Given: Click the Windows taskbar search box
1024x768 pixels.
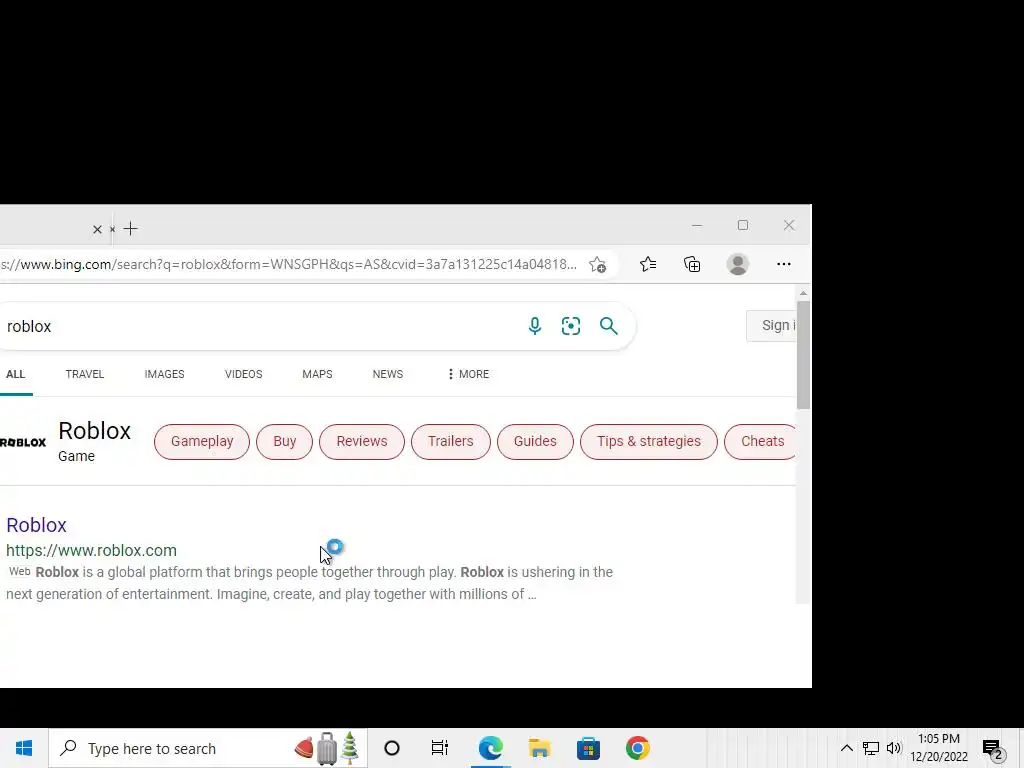Looking at the screenshot, I should (x=208, y=748).
